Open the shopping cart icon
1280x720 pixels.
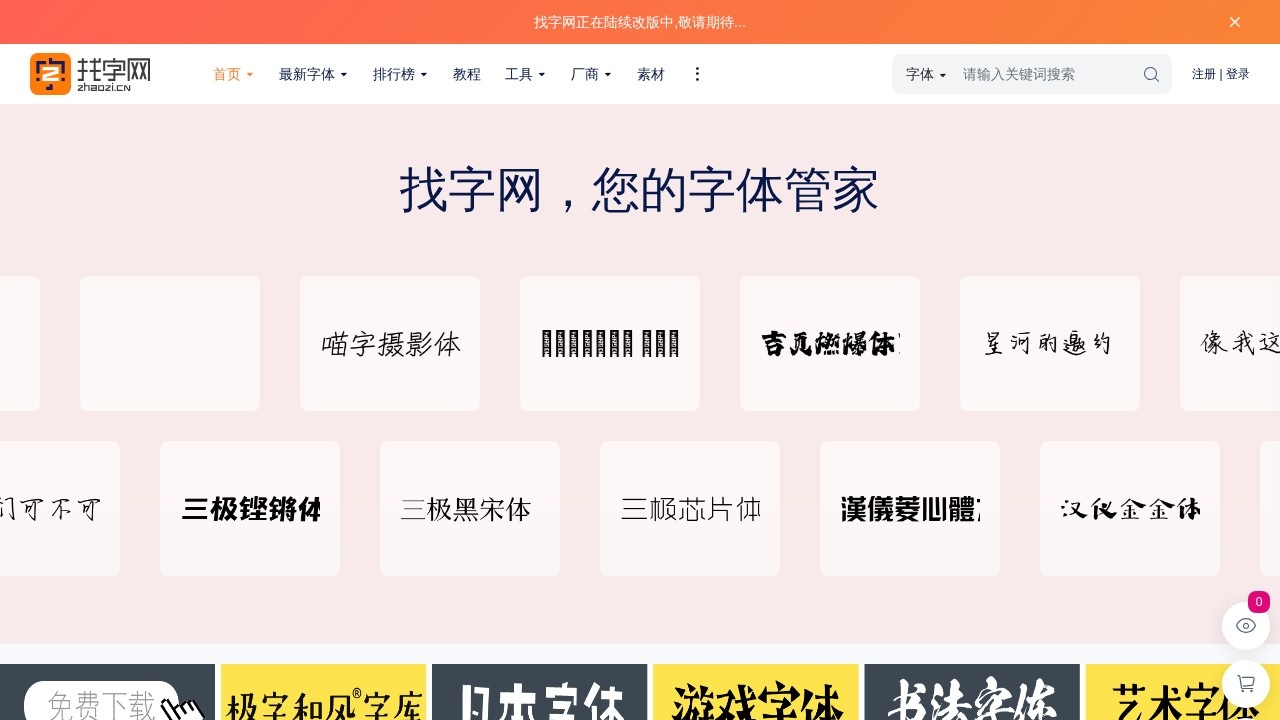1245,684
